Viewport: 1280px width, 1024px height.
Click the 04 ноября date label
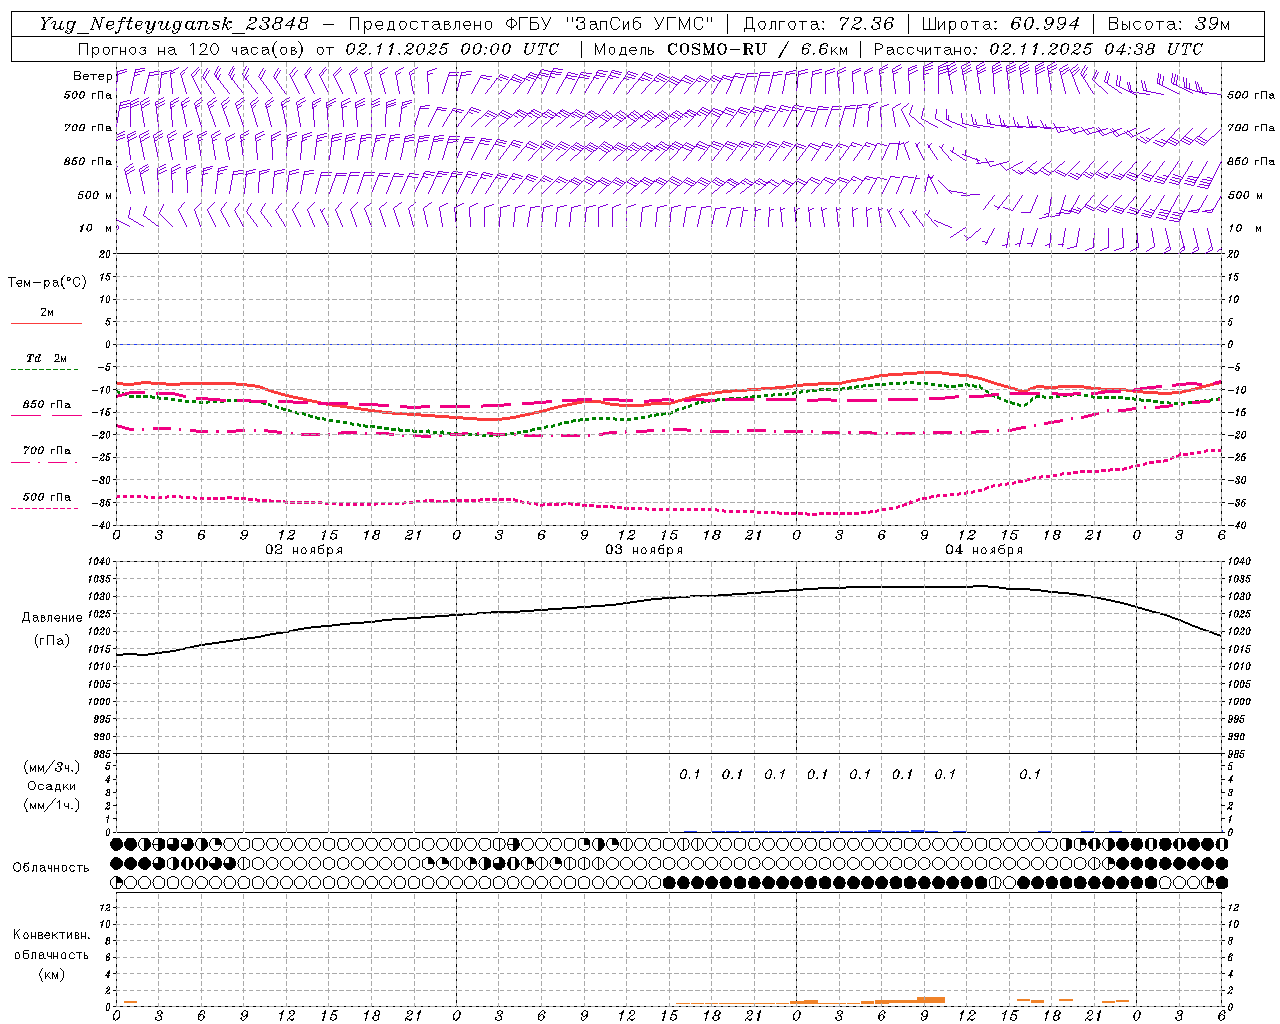pyautogui.click(x=984, y=550)
